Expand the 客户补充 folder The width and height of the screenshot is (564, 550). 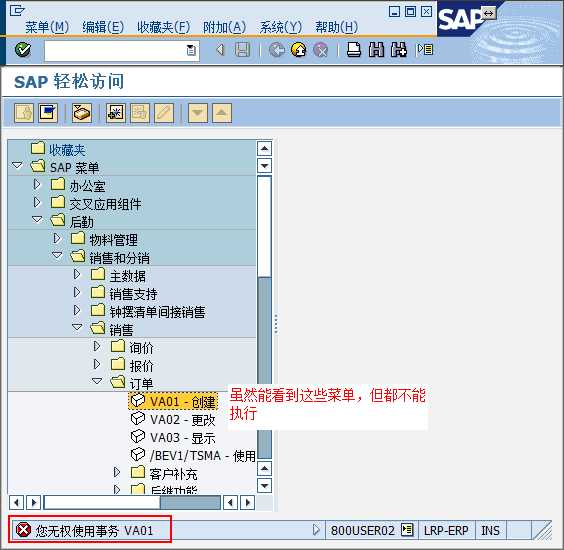pos(117,472)
